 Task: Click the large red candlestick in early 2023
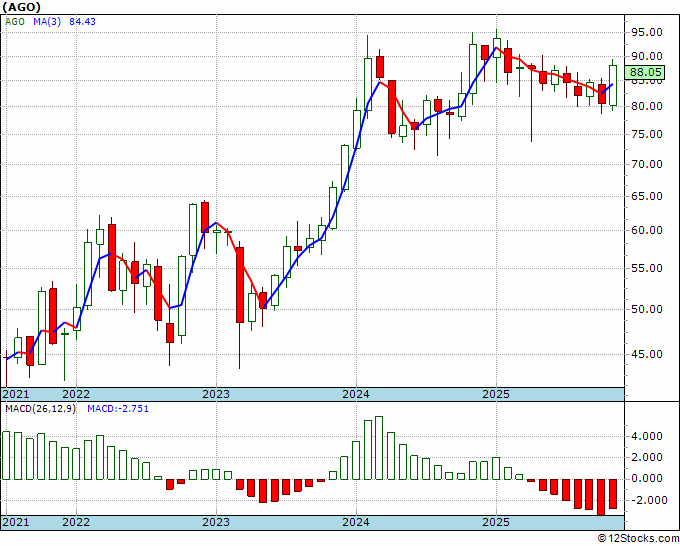point(240,285)
